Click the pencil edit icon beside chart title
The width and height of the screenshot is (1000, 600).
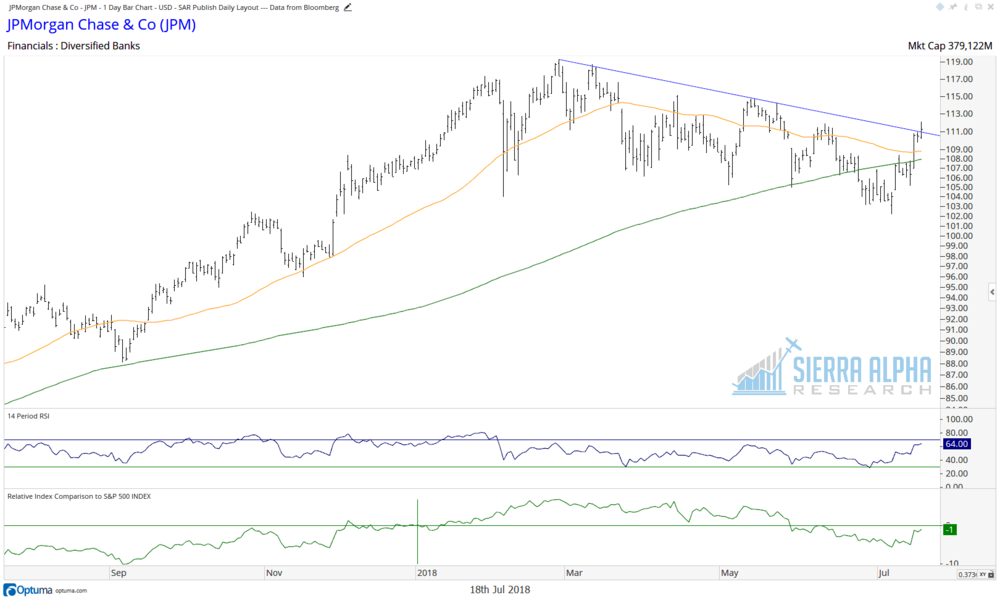point(348,8)
